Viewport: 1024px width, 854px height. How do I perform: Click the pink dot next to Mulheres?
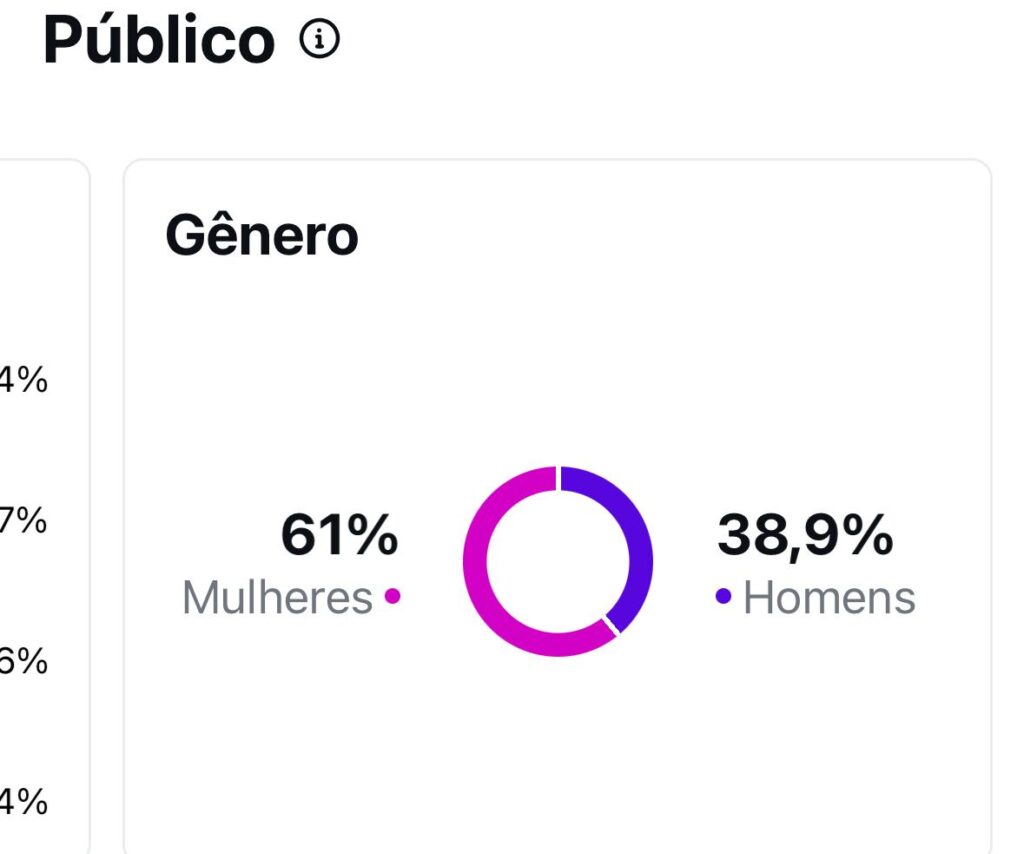(392, 596)
